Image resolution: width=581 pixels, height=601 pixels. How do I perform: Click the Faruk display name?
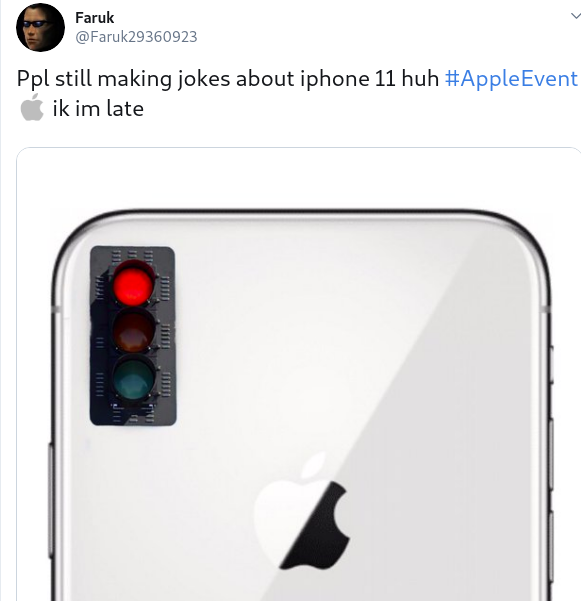coord(95,18)
